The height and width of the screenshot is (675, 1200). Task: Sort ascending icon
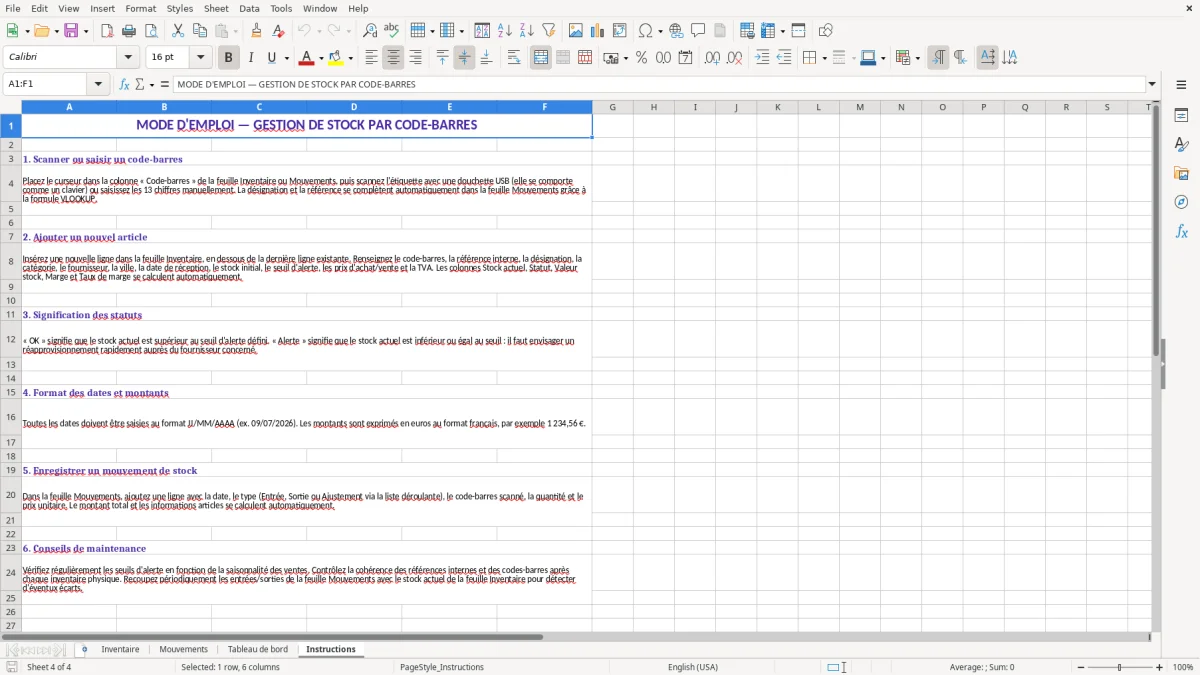(x=505, y=31)
